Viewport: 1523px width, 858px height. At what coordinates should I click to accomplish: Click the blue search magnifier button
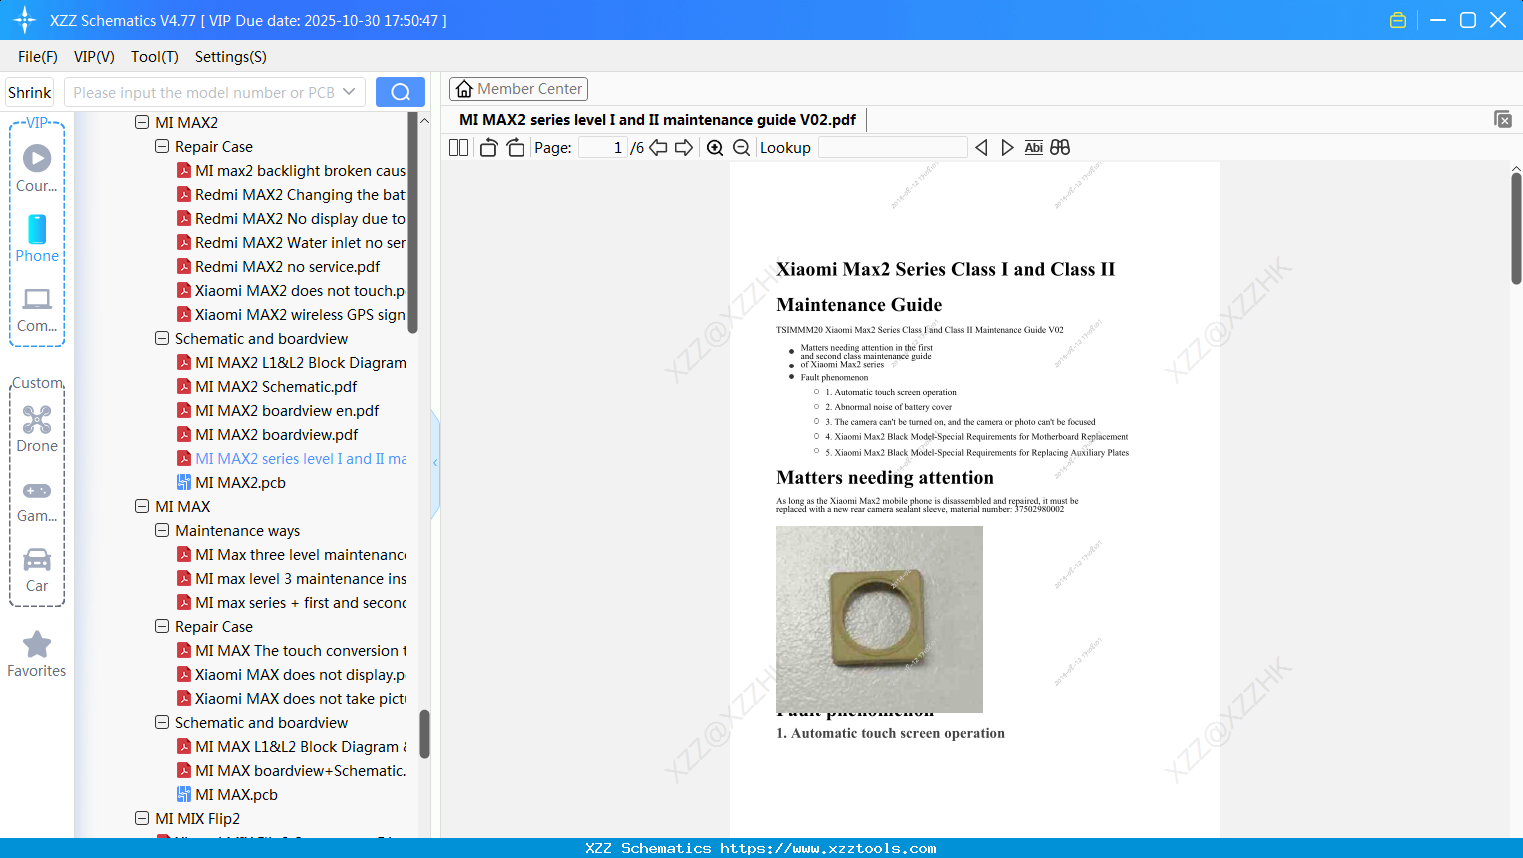(x=400, y=92)
